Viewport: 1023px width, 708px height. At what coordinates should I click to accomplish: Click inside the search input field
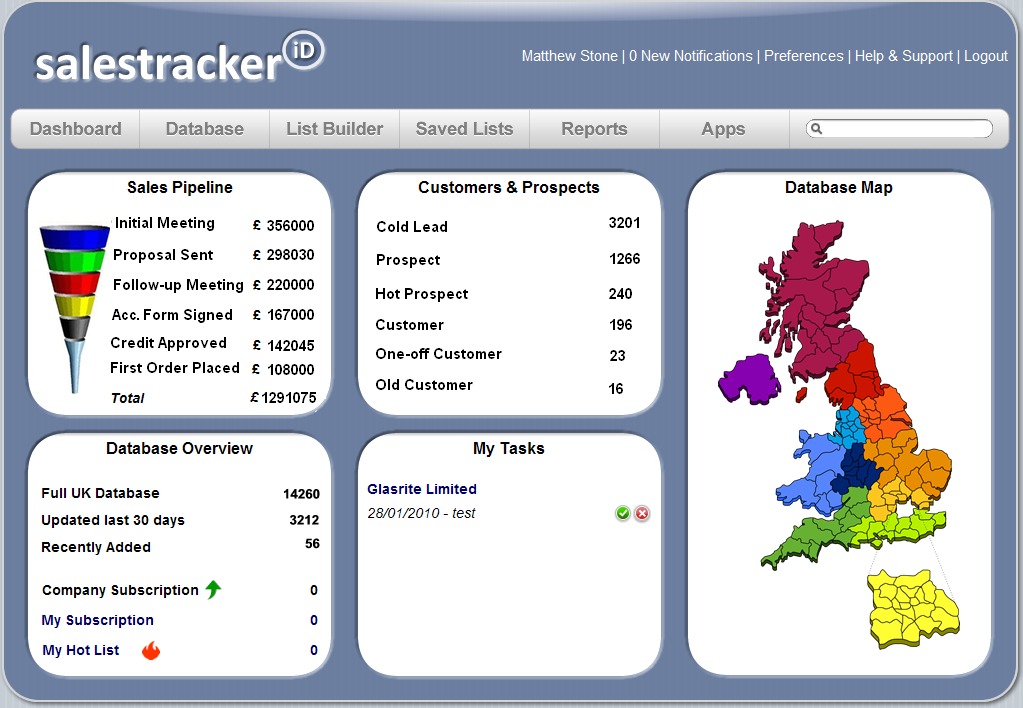click(905, 129)
